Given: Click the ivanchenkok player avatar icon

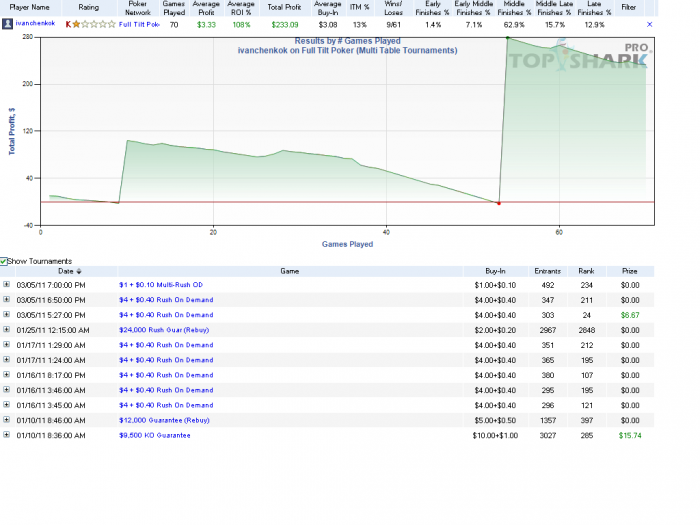Looking at the screenshot, I should click(x=7, y=24).
